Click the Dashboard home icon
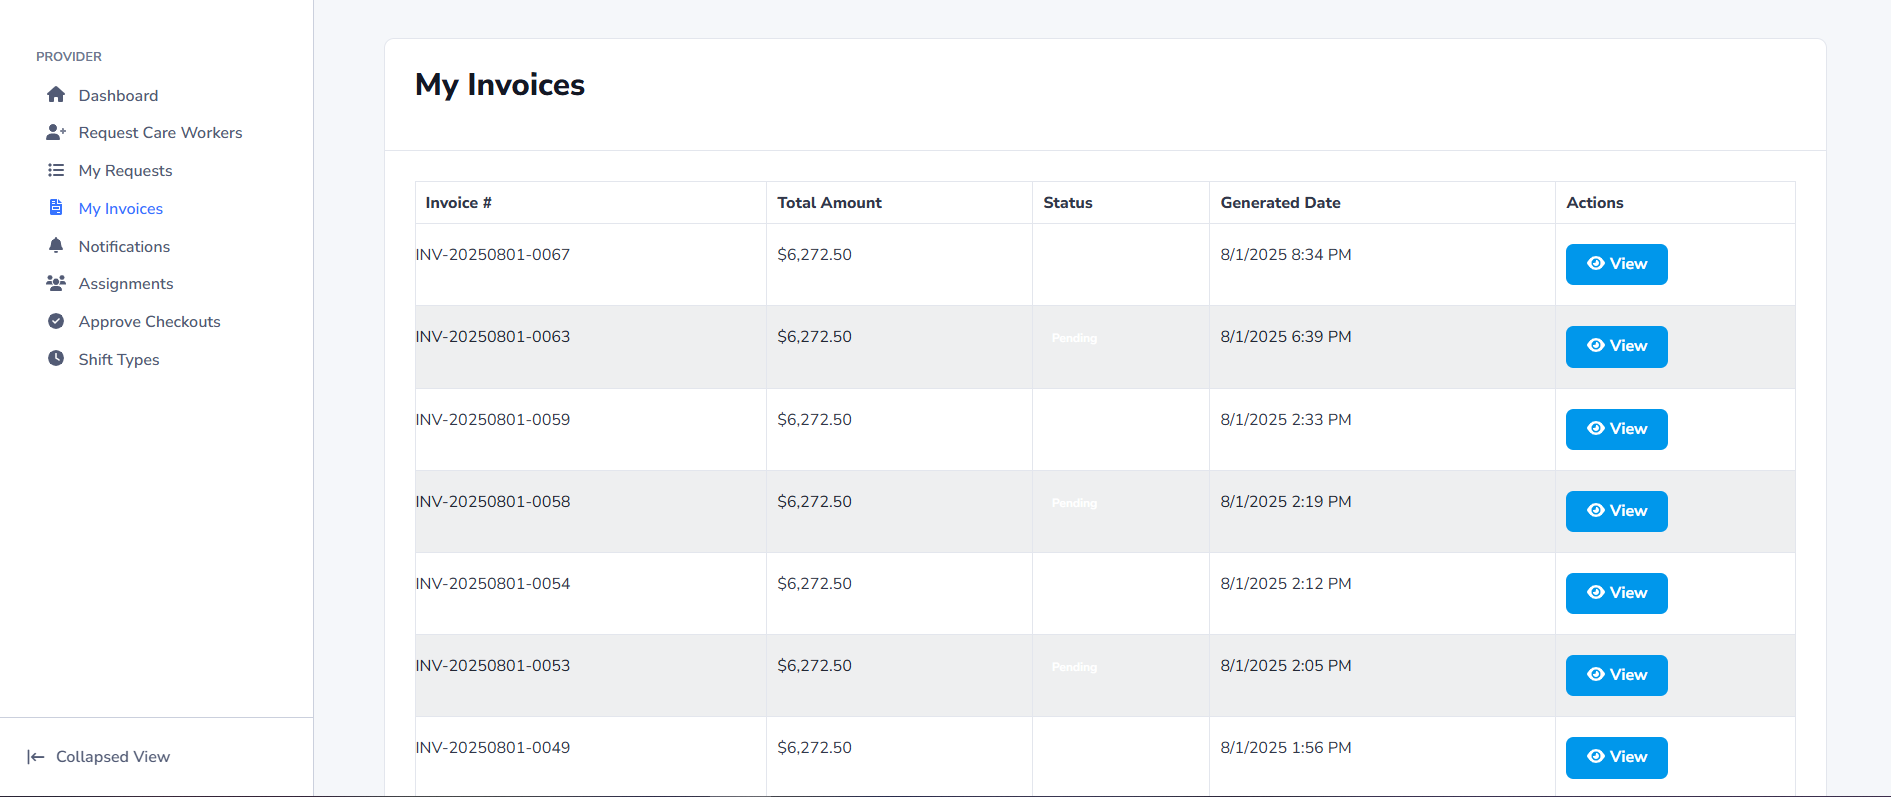 [56, 95]
